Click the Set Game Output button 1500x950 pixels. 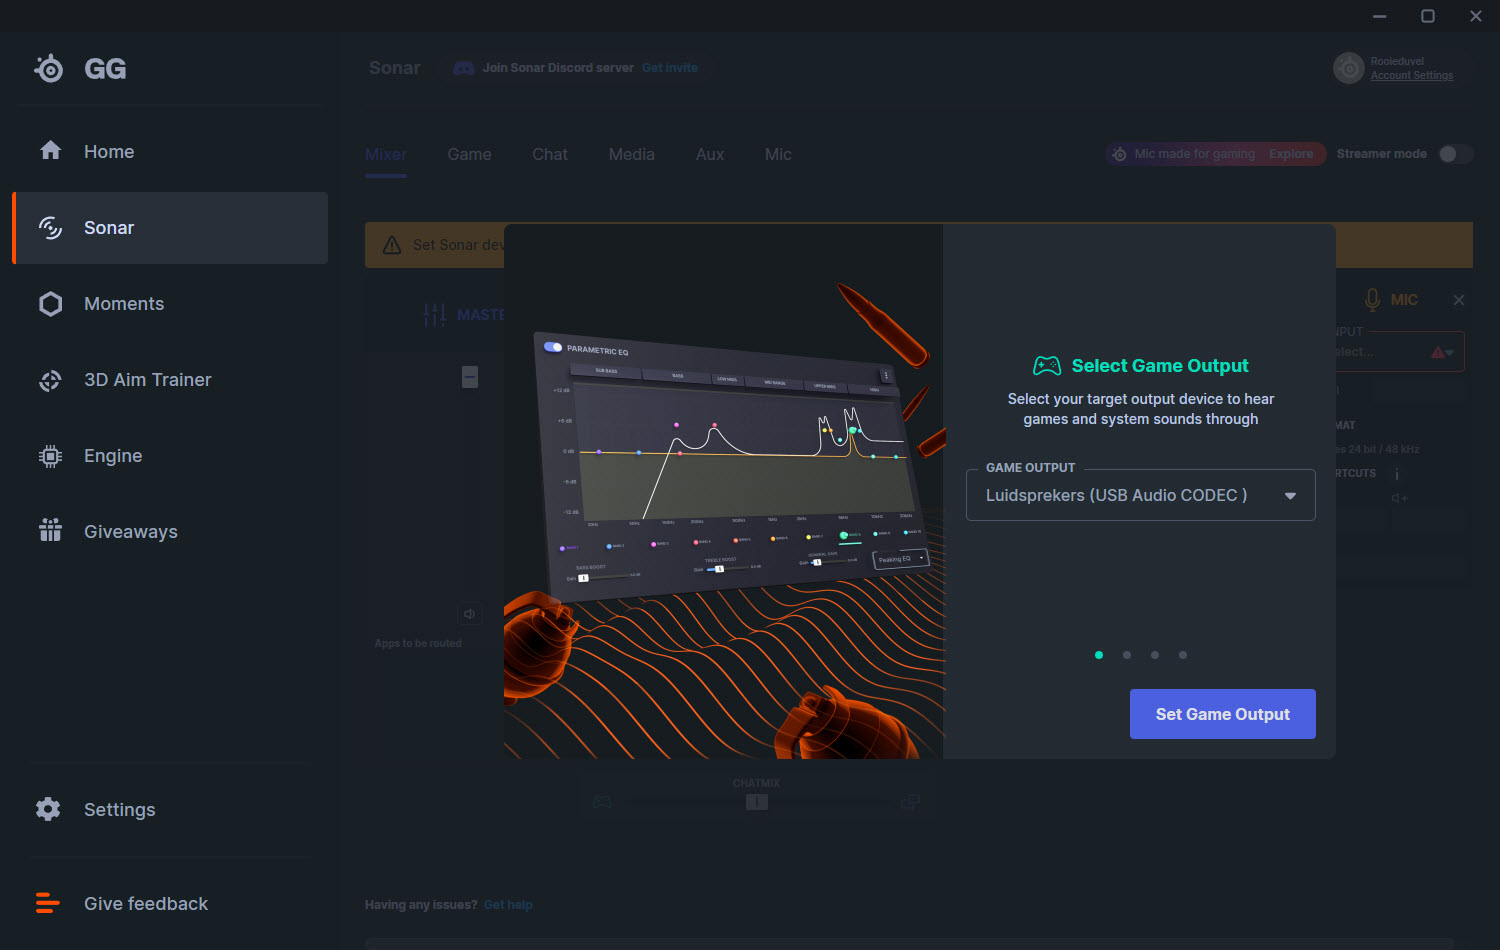(1222, 714)
